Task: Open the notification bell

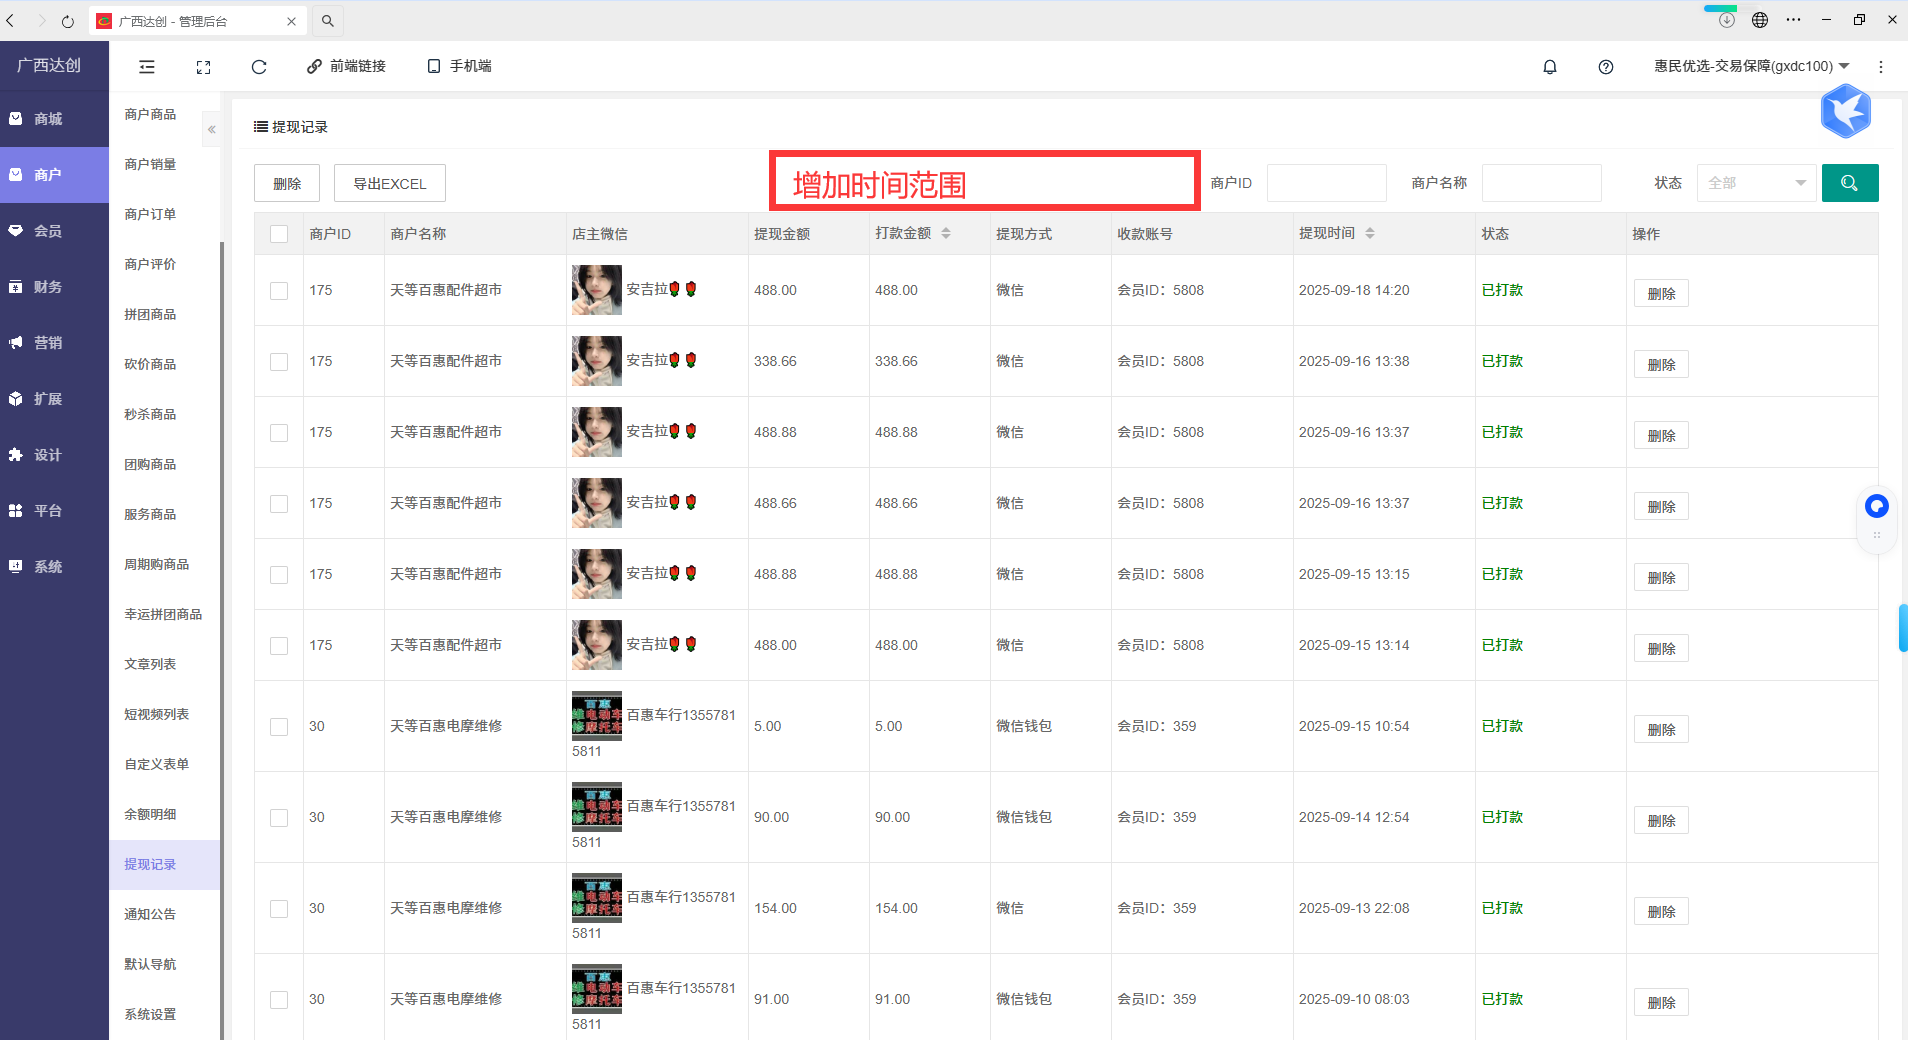Action: click(x=1549, y=67)
